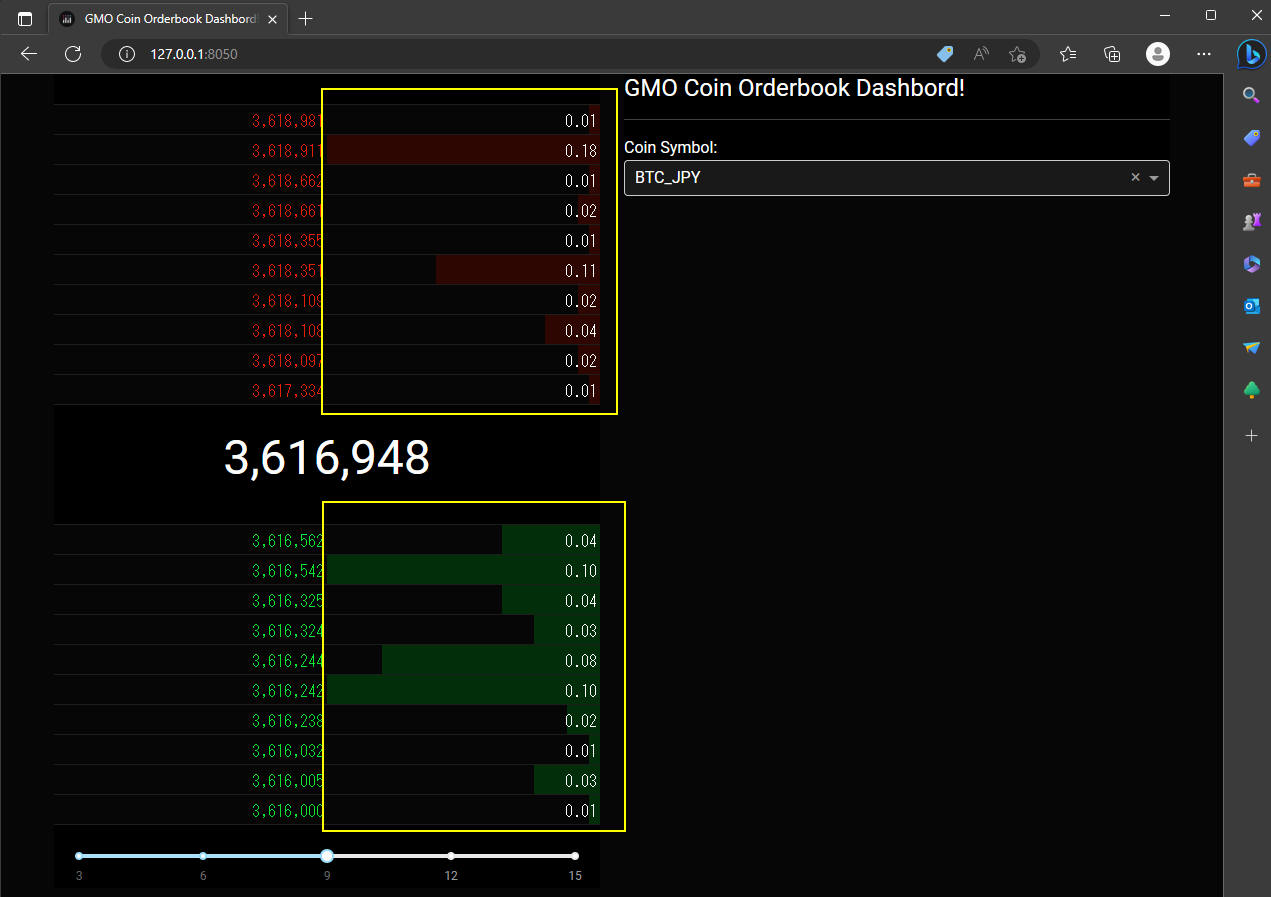
Task: Click the 0.08 bid size value
Action: pos(581,661)
